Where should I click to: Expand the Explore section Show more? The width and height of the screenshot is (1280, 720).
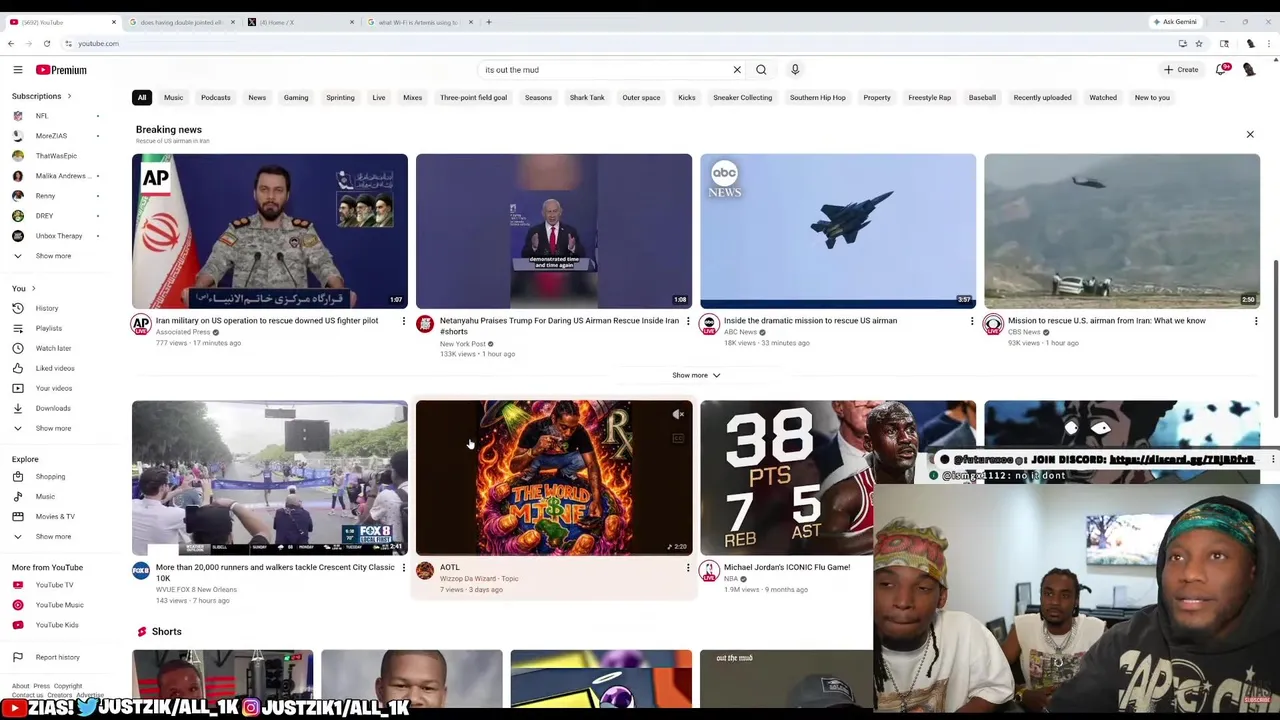click(53, 536)
